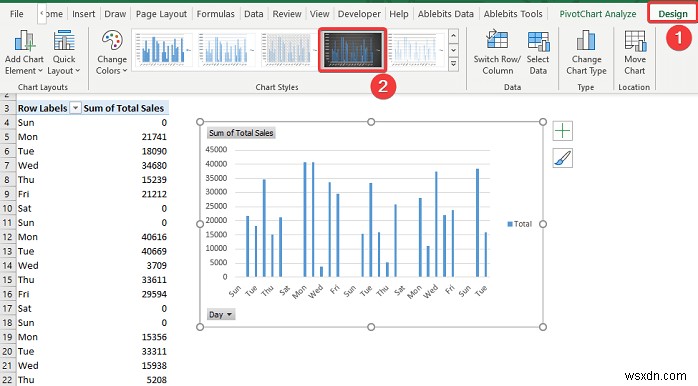Click the Chart Styles paintbrush button
The width and height of the screenshot is (698, 386).
[563, 158]
